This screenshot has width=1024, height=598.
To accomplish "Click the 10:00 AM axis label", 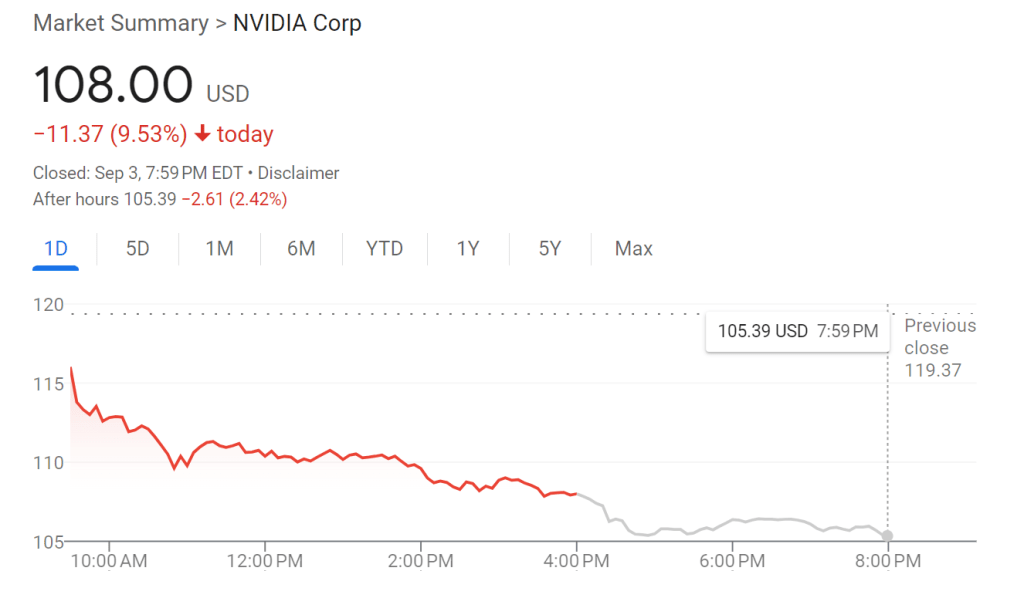I will pos(109,561).
